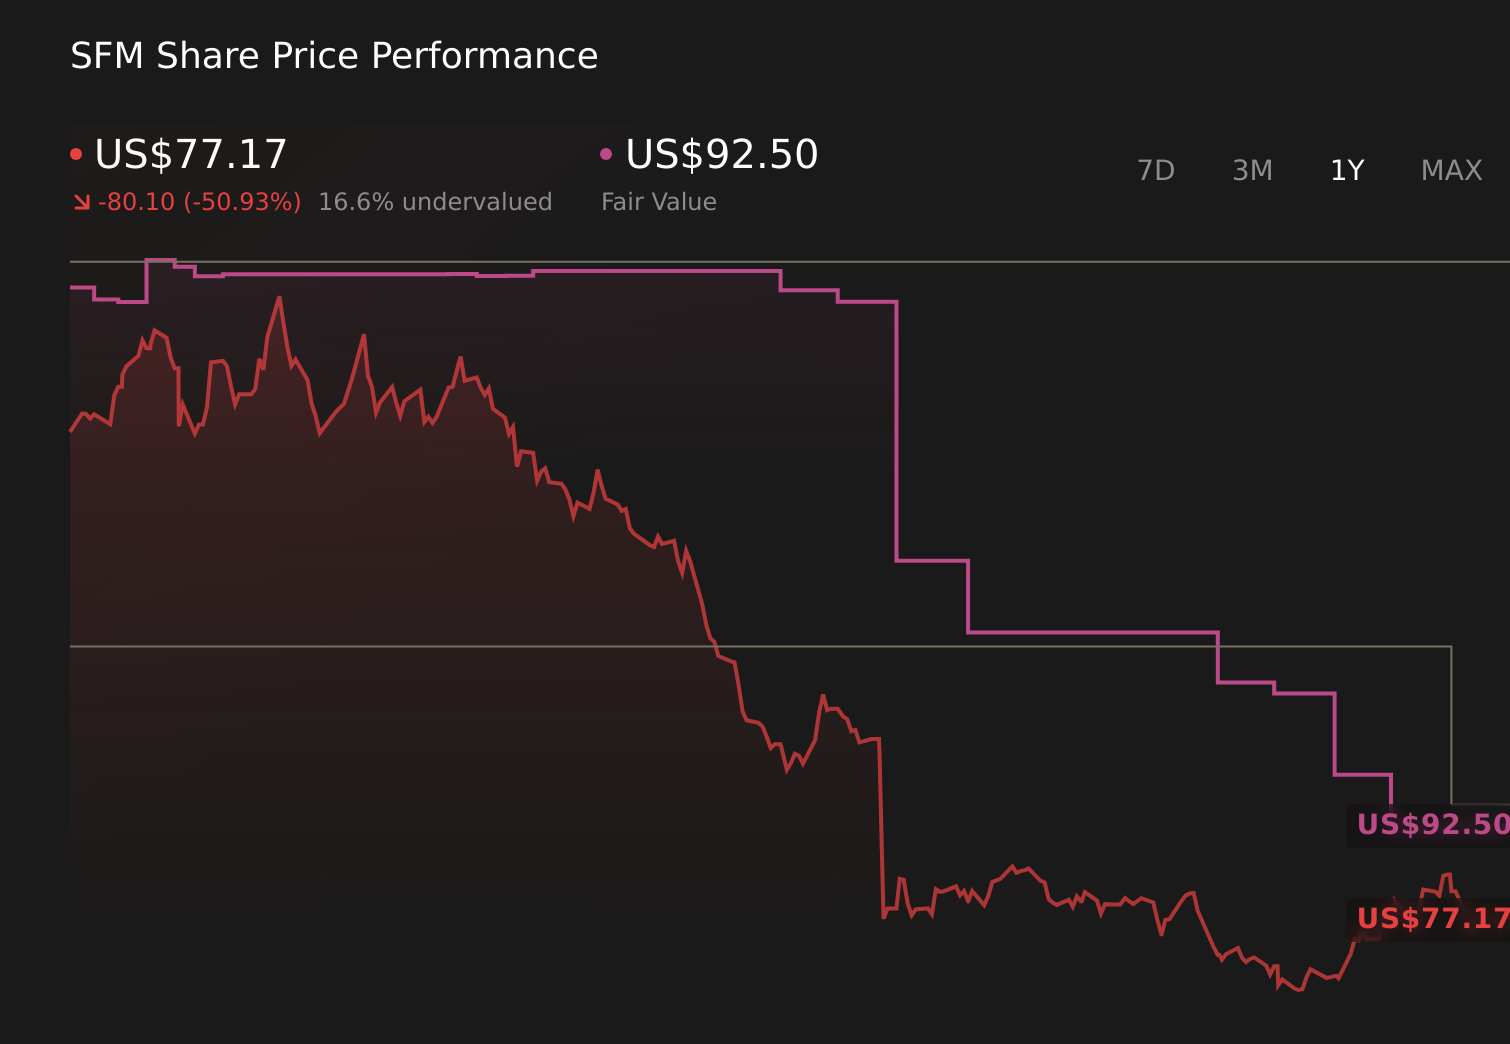Select the 7D time range tab

coord(1156,170)
